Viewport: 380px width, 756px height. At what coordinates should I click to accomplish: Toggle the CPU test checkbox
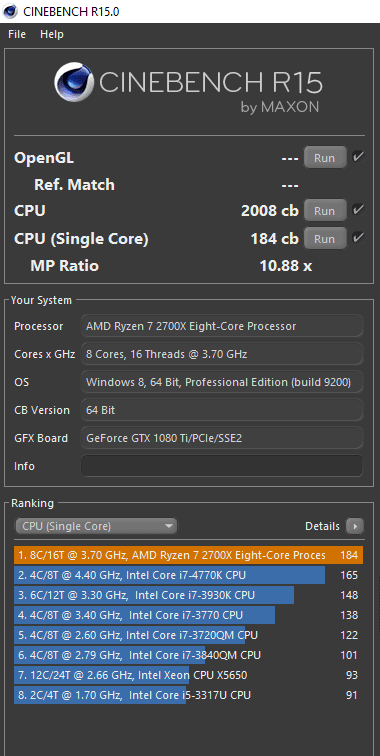(x=358, y=210)
